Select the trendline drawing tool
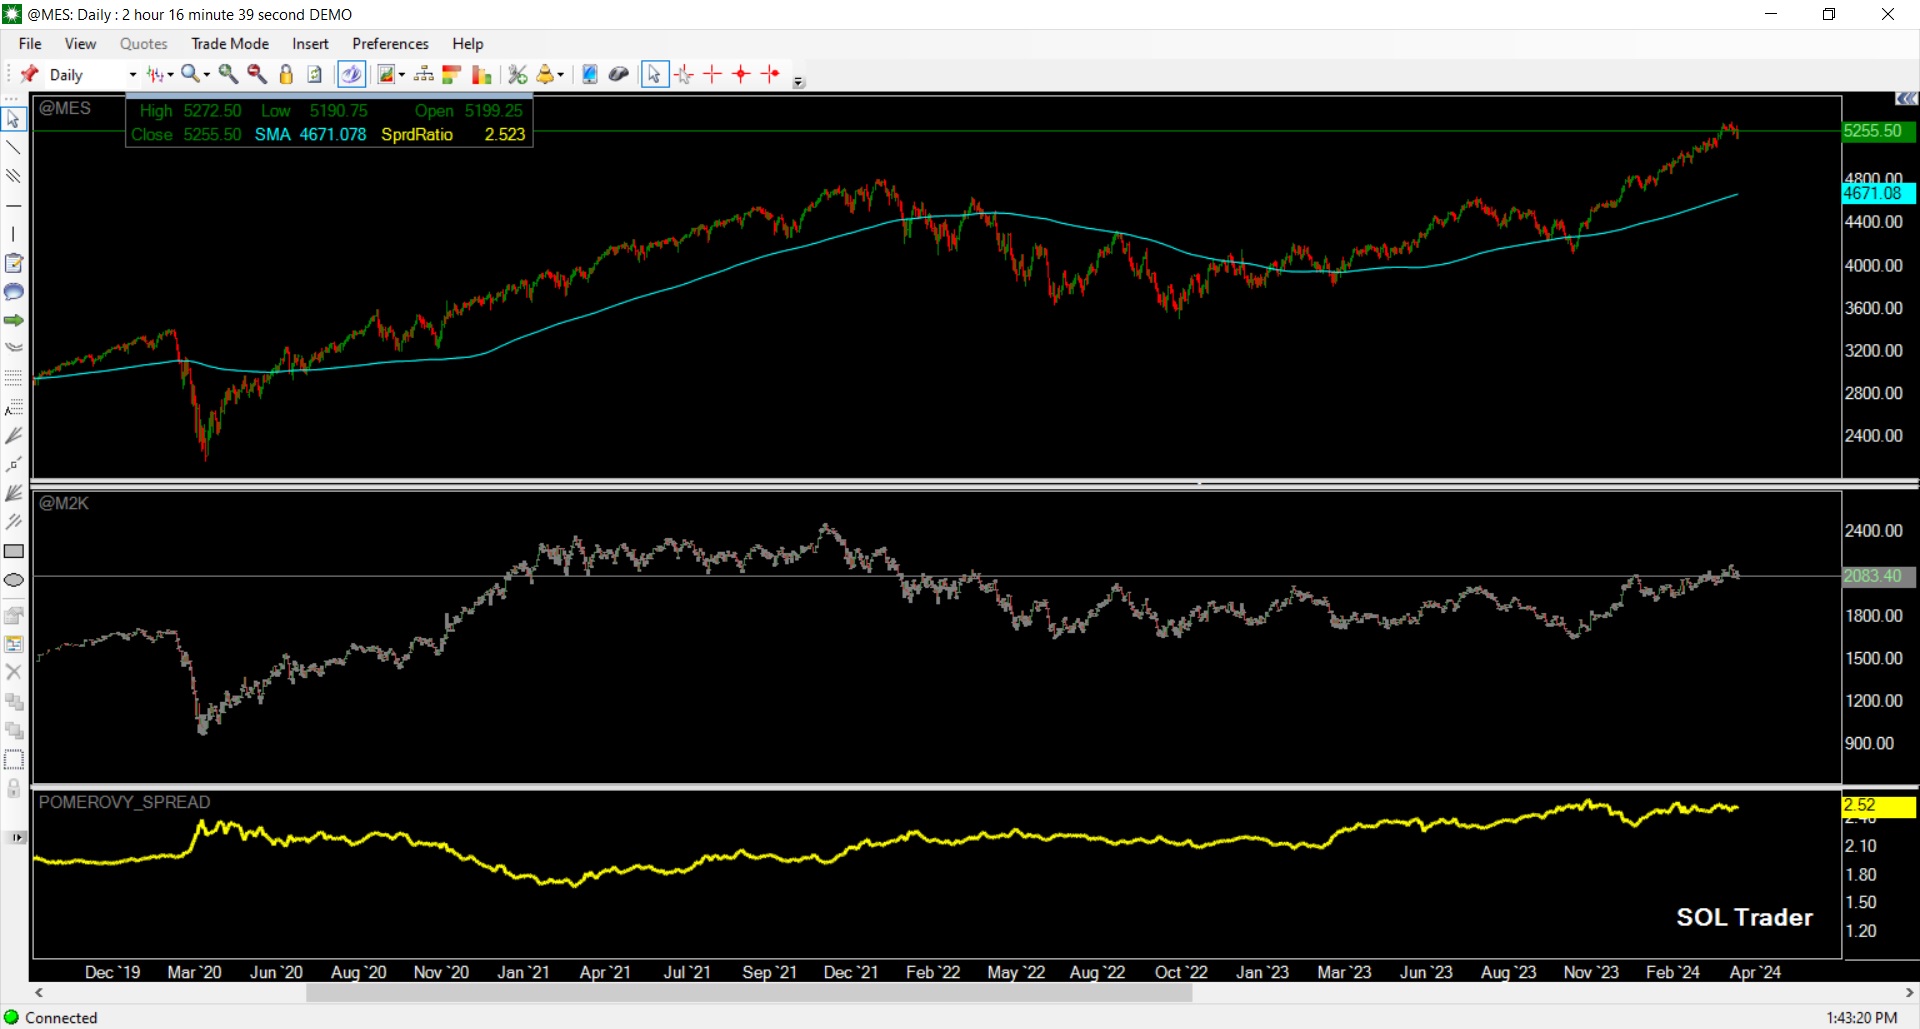Viewport: 1920px width, 1029px height. [x=14, y=148]
